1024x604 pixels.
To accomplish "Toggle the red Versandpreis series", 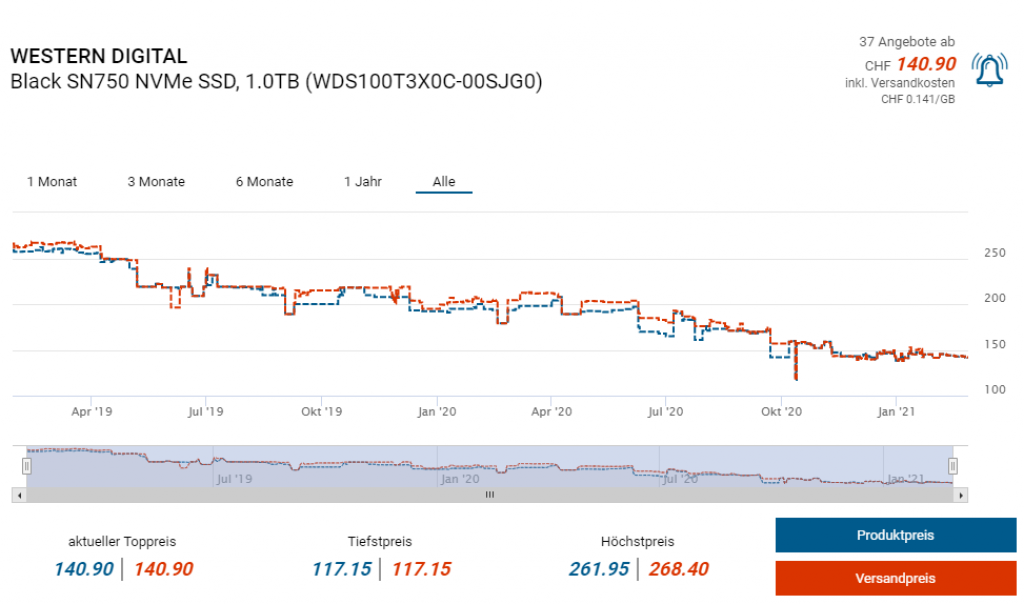I will coord(895,578).
